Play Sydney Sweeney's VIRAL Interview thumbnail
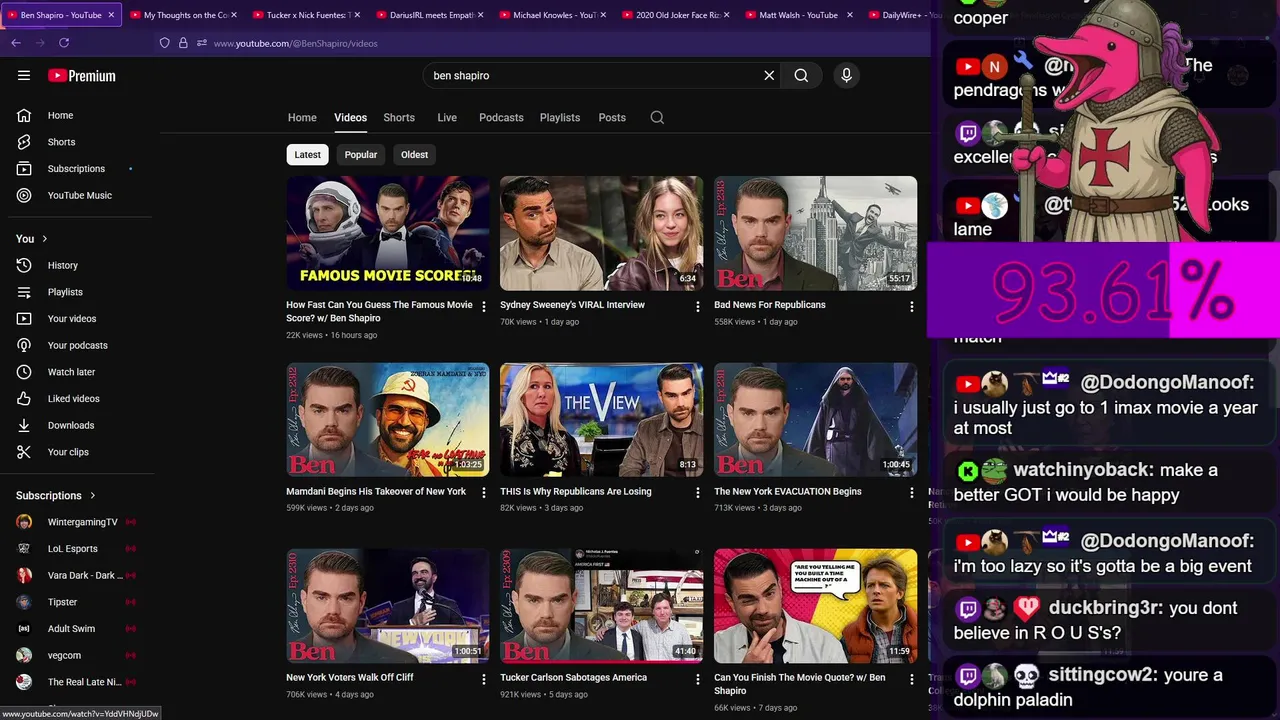The width and height of the screenshot is (1280, 720). pos(601,233)
